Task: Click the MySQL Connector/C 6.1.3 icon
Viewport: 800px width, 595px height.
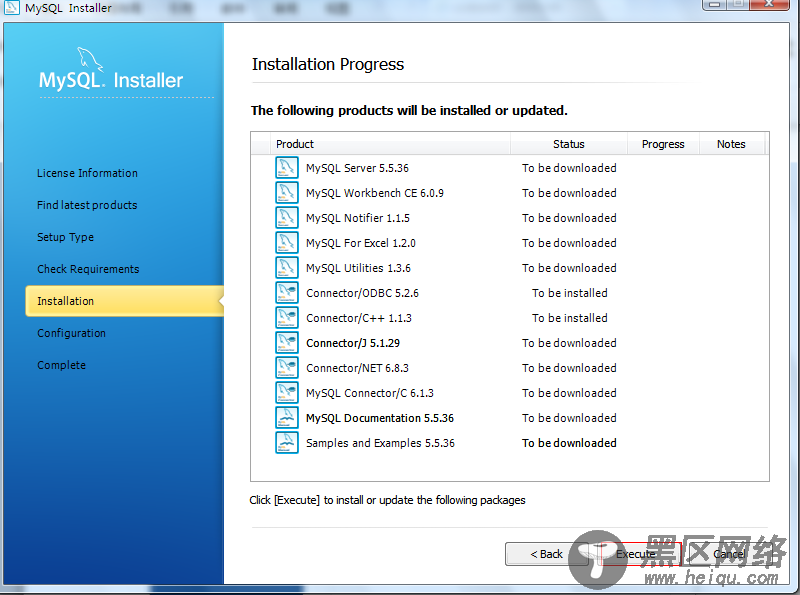Action: (287, 392)
